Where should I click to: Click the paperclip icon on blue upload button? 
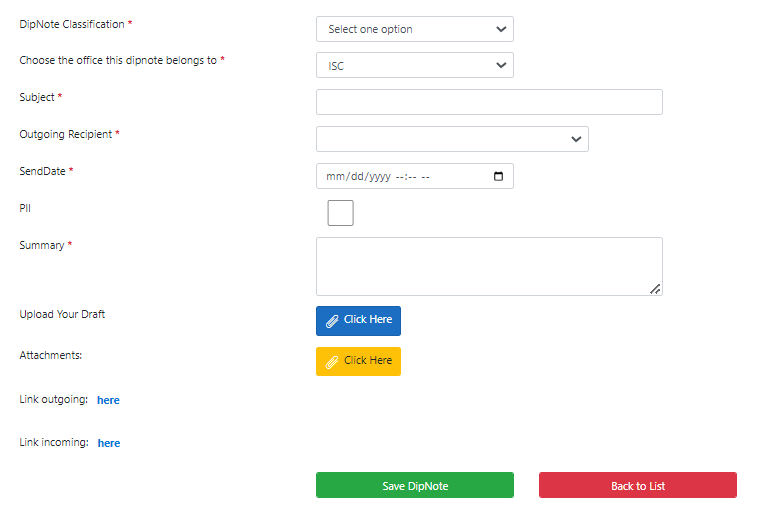332,321
